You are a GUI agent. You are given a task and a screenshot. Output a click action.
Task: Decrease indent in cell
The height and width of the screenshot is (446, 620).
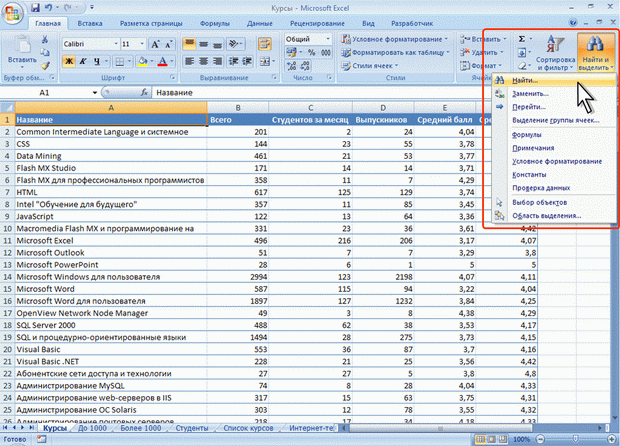[233, 61]
